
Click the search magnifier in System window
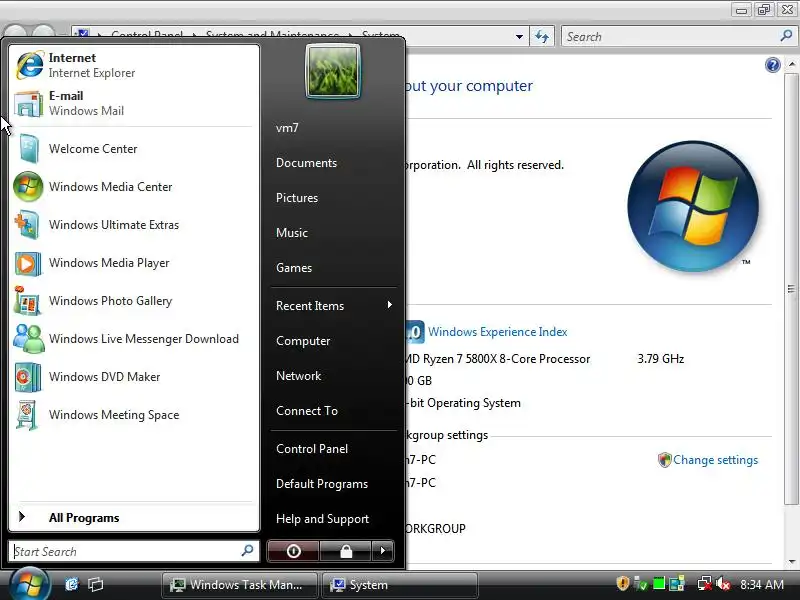pos(786,36)
